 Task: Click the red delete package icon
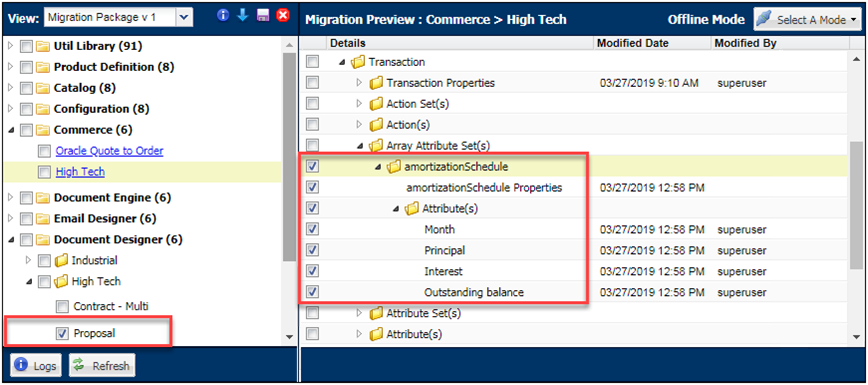point(283,16)
